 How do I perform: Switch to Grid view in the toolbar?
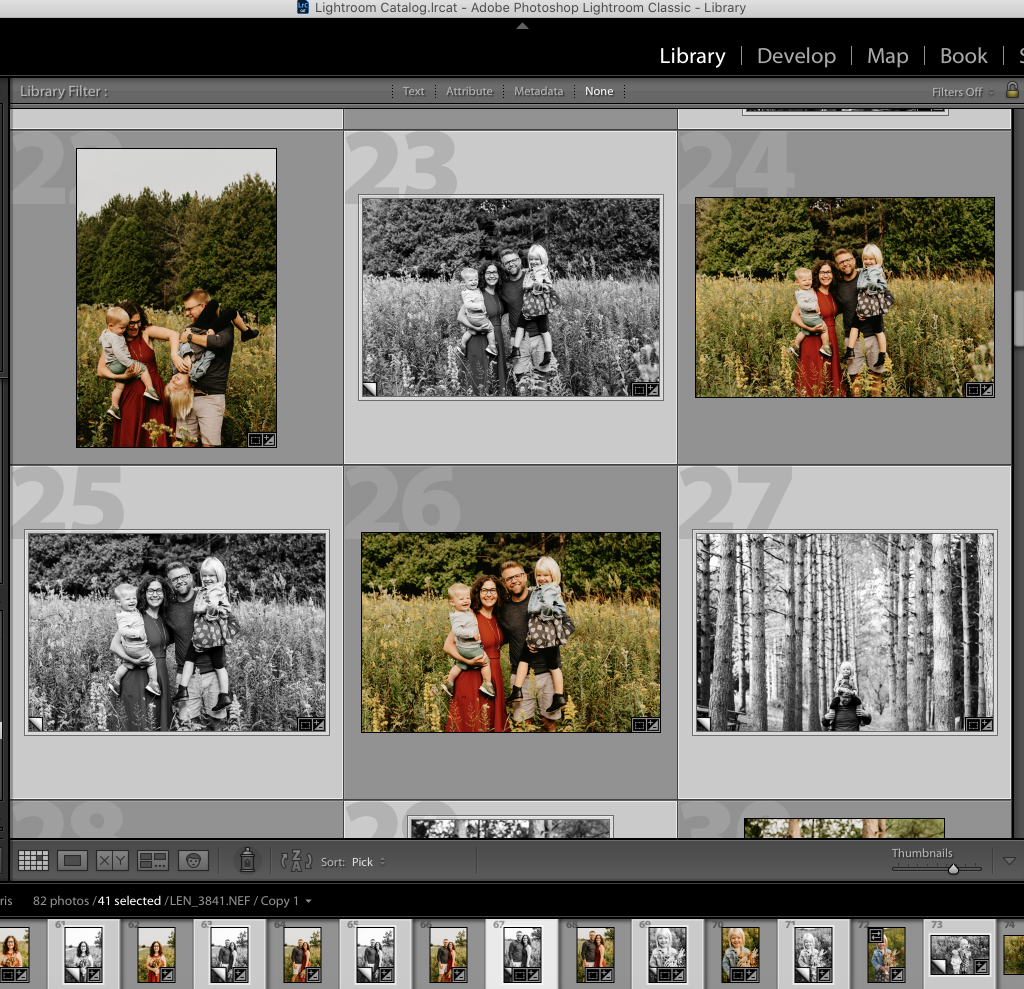(x=33, y=860)
